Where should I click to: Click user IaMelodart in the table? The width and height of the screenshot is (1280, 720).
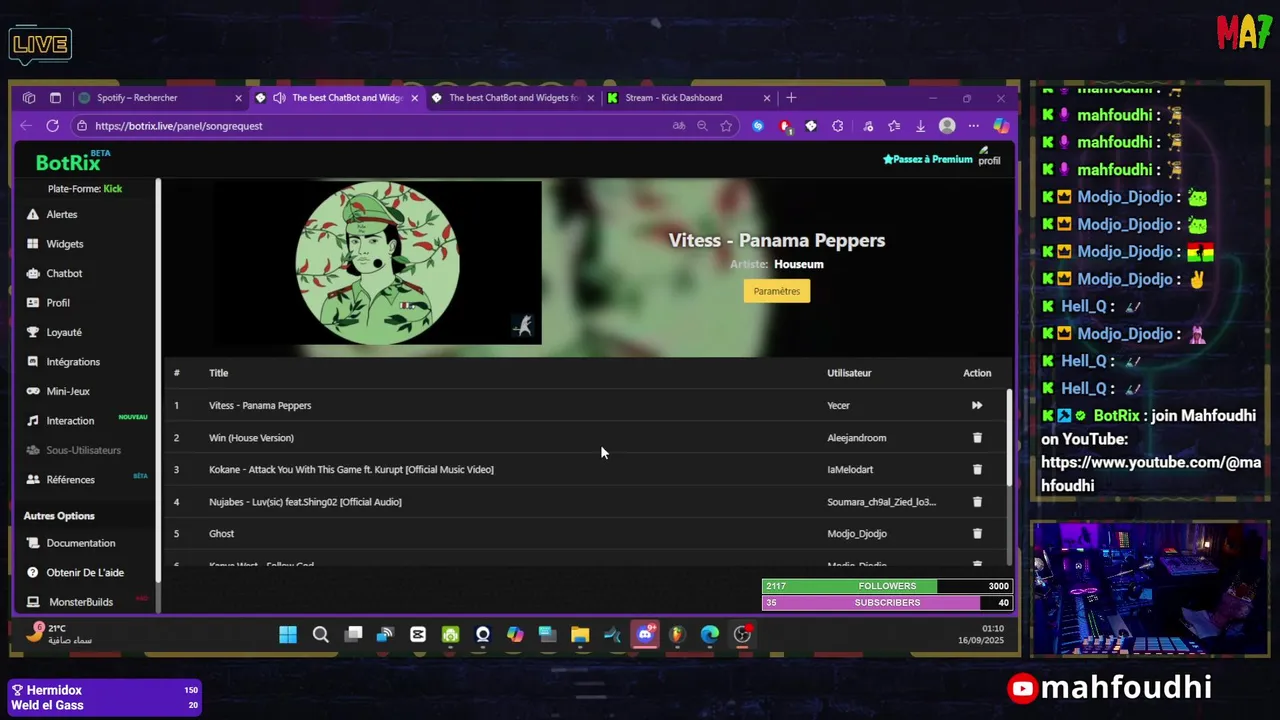[x=850, y=470]
